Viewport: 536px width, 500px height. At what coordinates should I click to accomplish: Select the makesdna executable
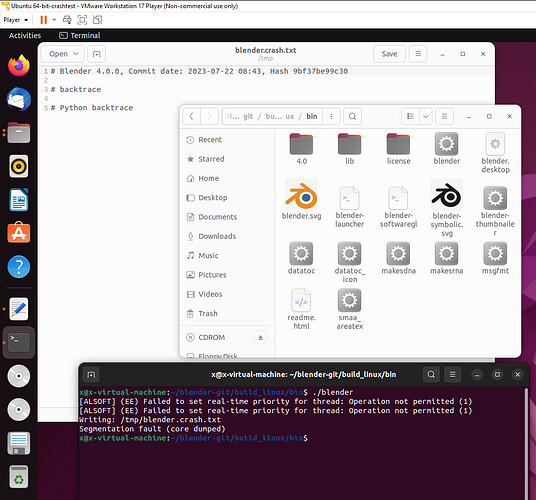398,258
